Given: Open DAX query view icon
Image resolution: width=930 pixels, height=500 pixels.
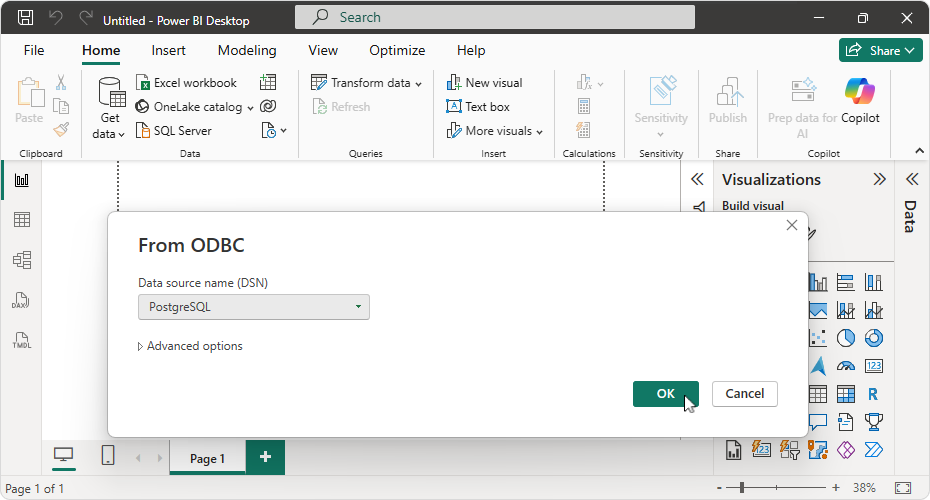Looking at the screenshot, I should [x=21, y=300].
